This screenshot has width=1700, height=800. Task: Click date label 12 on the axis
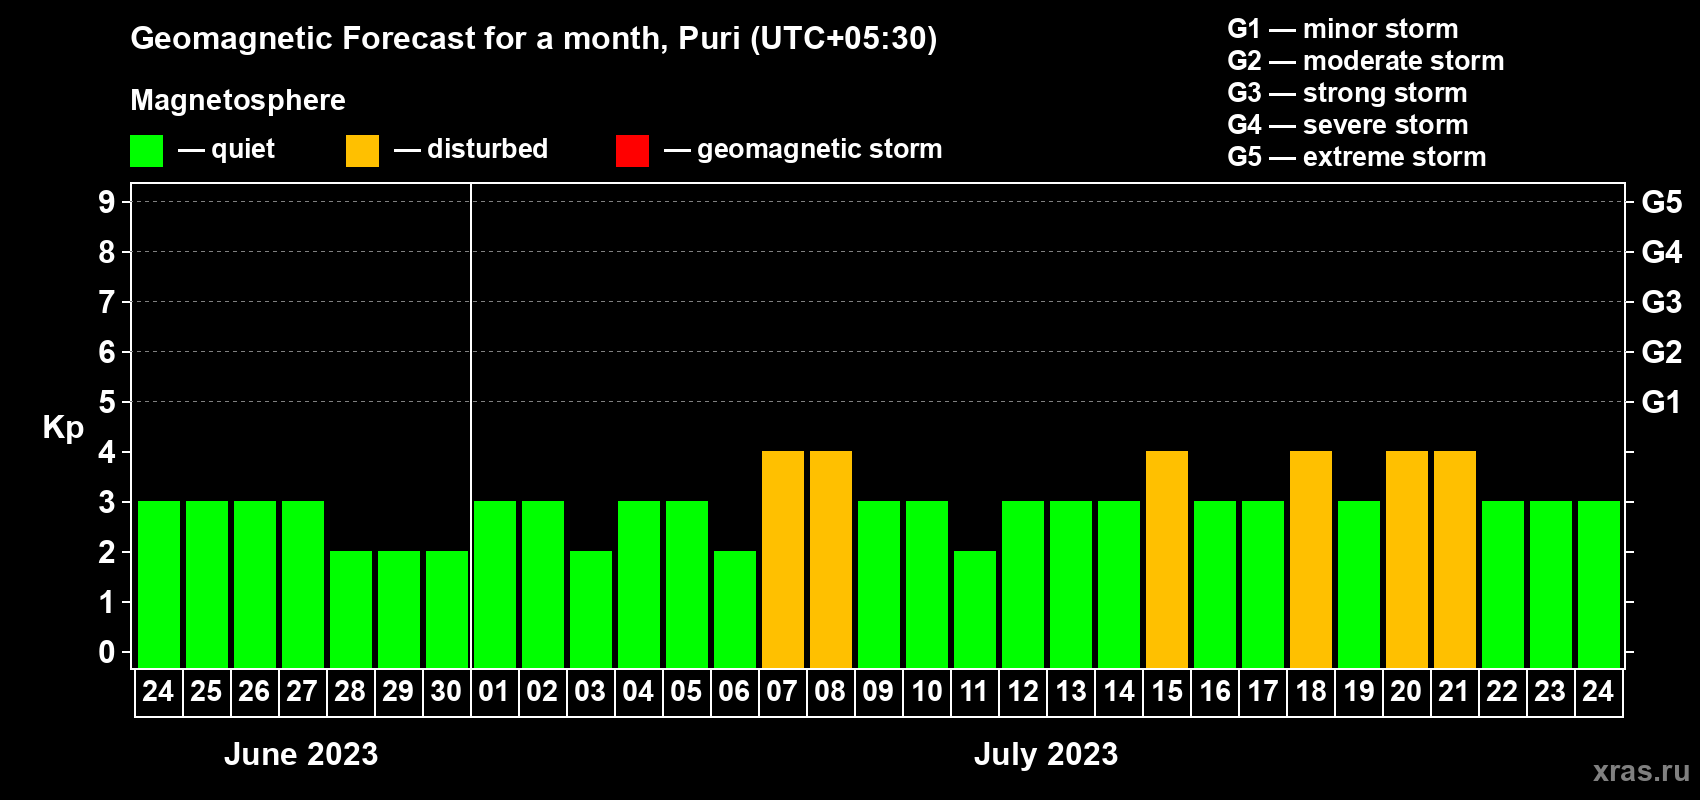pos(1022,692)
